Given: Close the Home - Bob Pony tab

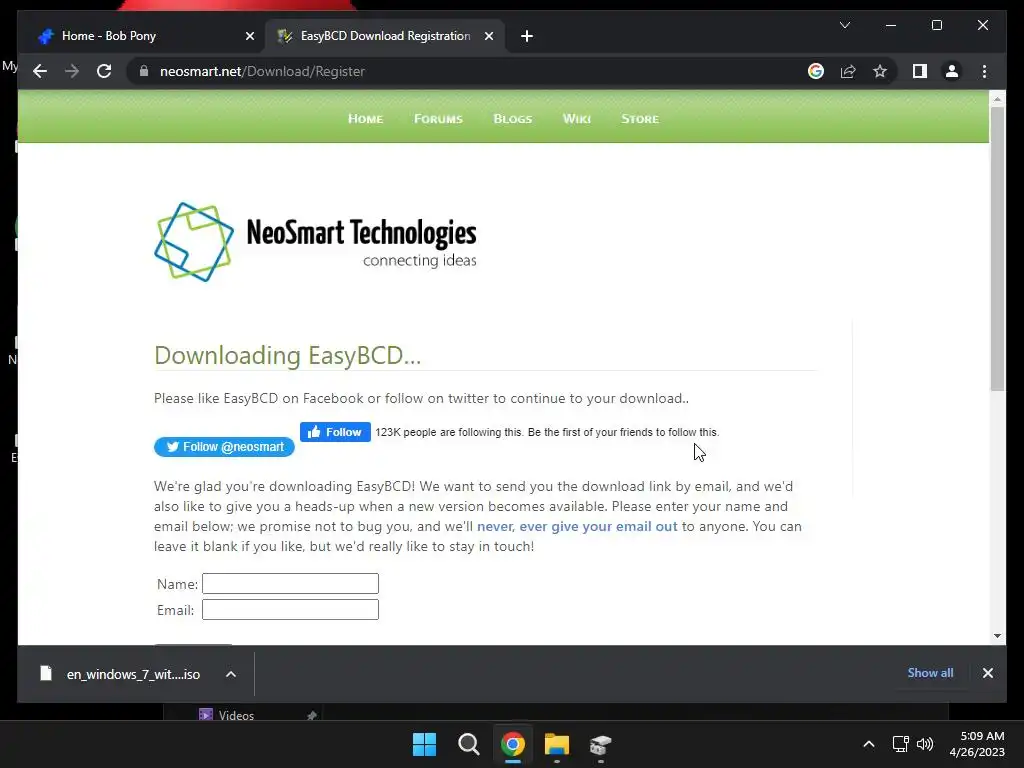Looking at the screenshot, I should point(249,36).
